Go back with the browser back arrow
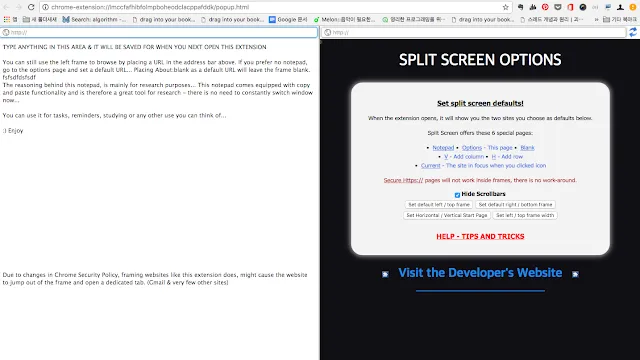The height and width of the screenshot is (360, 640). (6, 7)
